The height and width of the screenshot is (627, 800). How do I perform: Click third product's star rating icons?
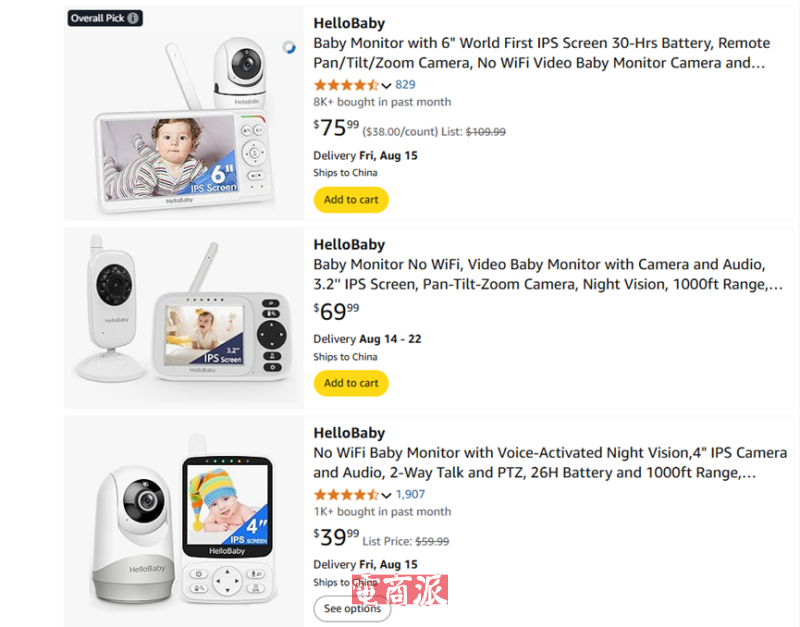pyautogui.click(x=346, y=494)
